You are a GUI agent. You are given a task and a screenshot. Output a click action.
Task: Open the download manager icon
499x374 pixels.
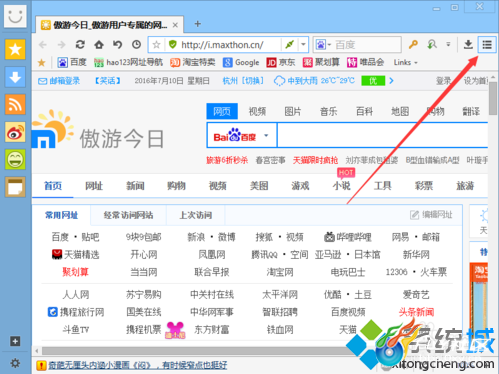click(468, 44)
